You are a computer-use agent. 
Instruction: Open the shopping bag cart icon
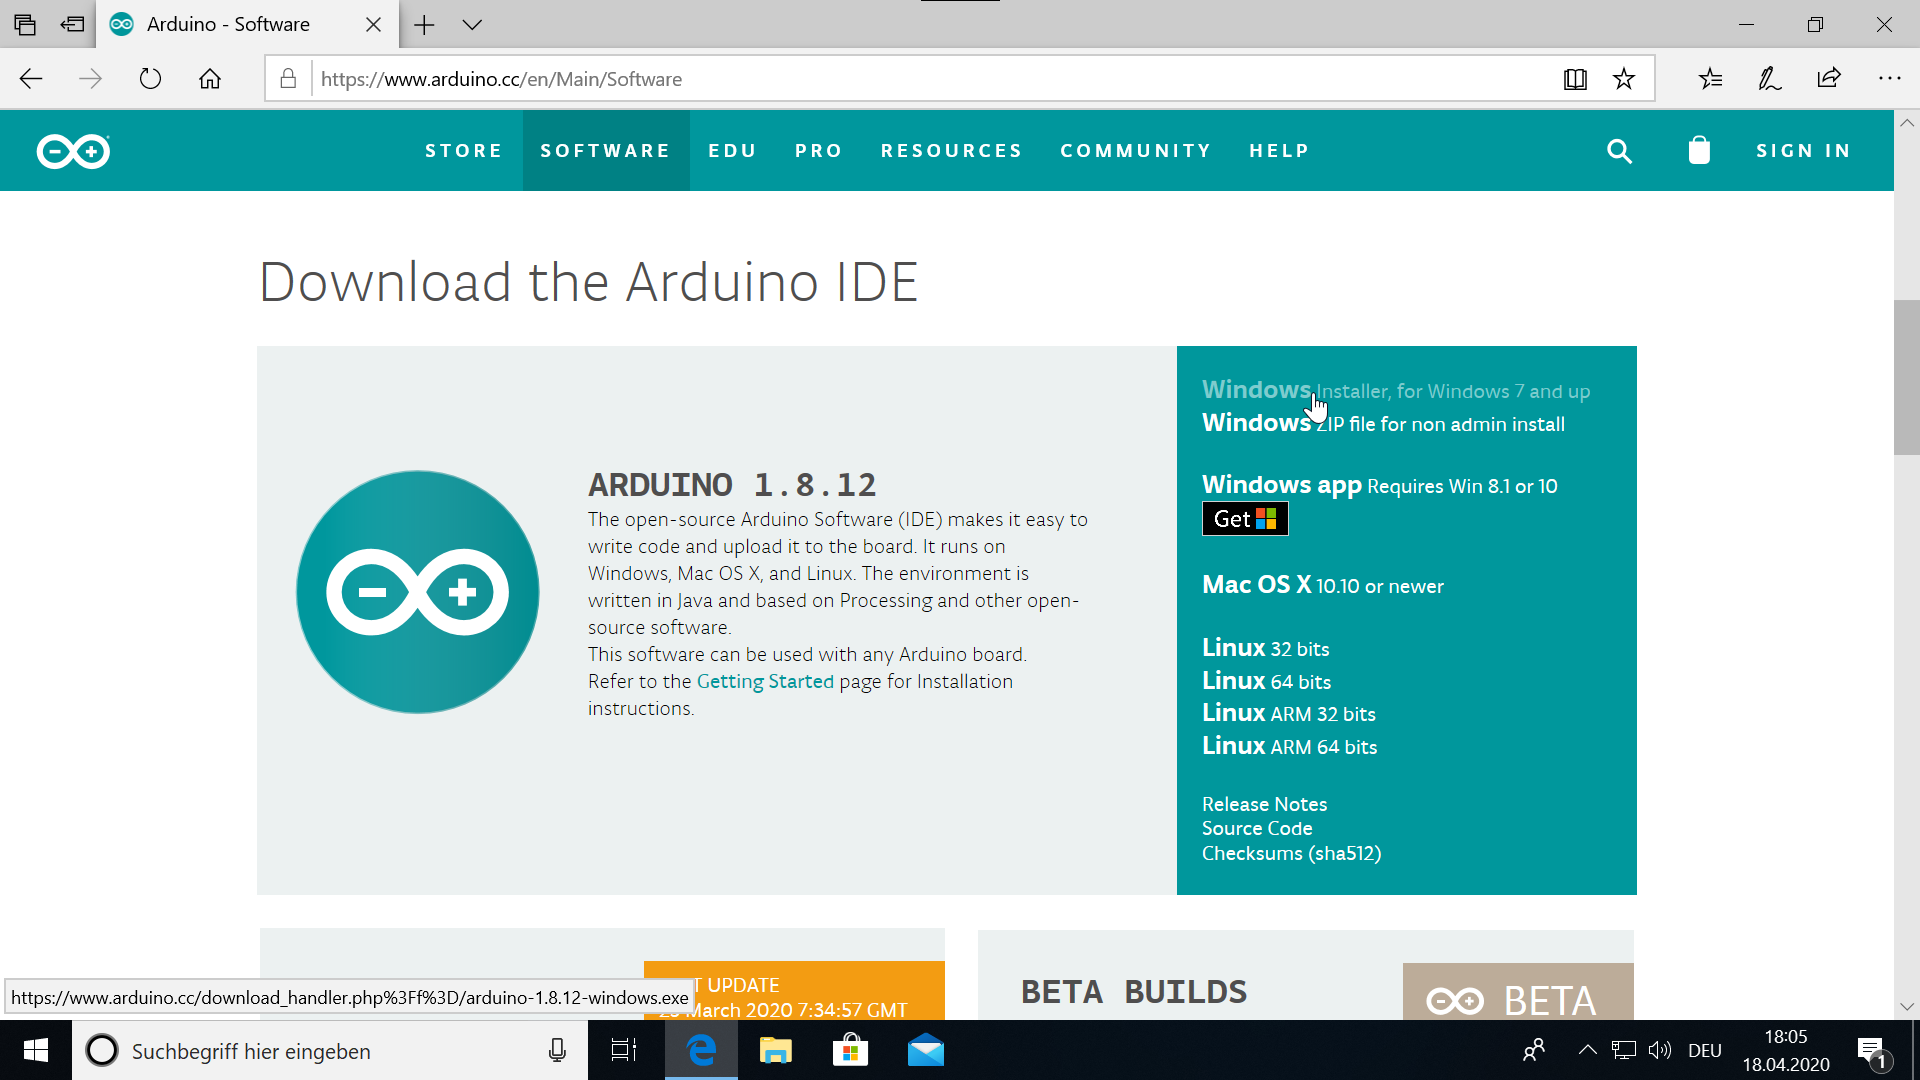coord(1699,150)
